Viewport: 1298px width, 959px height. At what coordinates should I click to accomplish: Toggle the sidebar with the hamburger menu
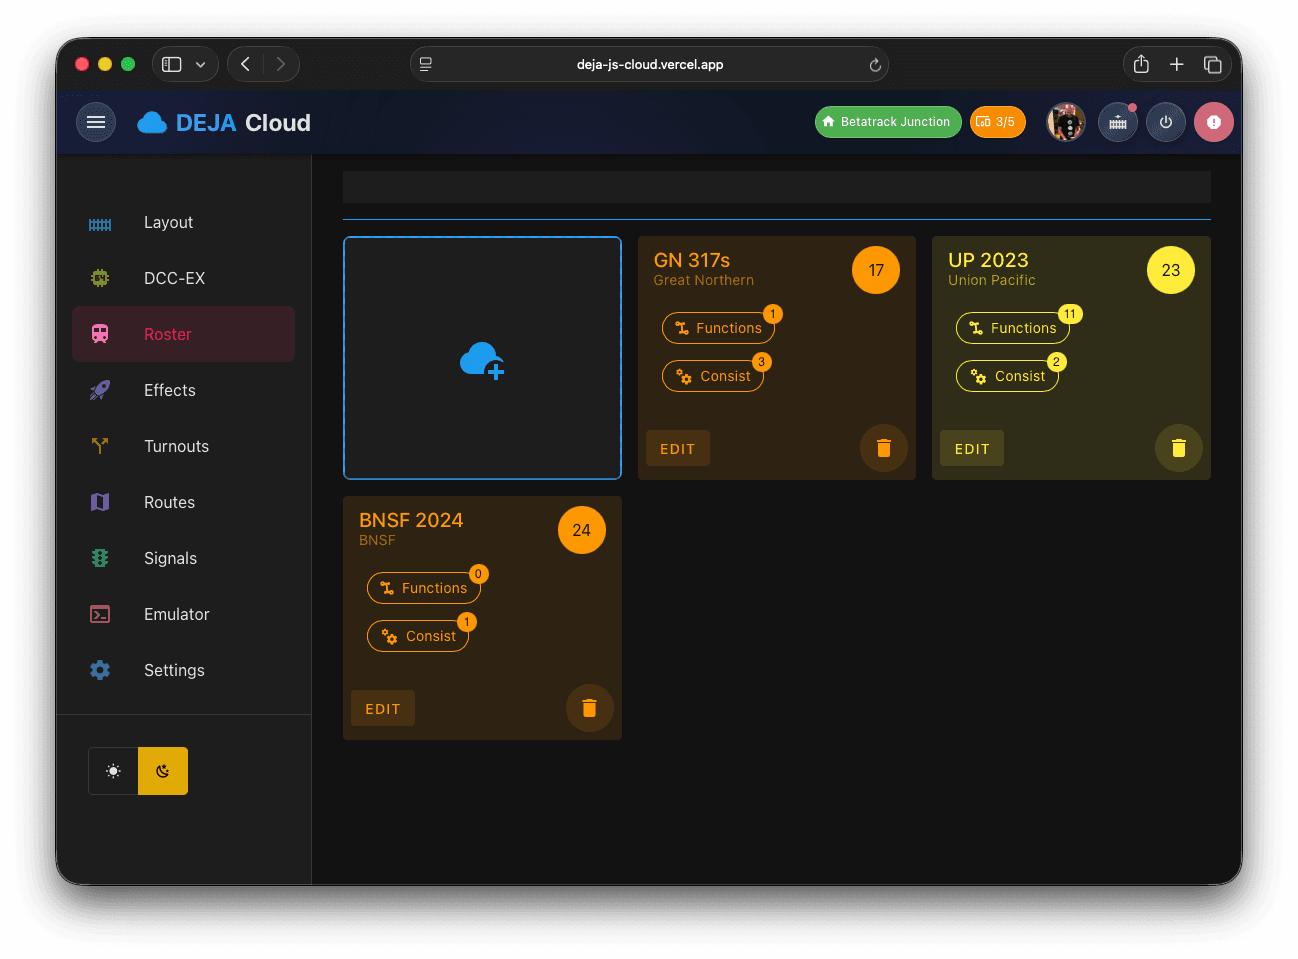coord(95,121)
